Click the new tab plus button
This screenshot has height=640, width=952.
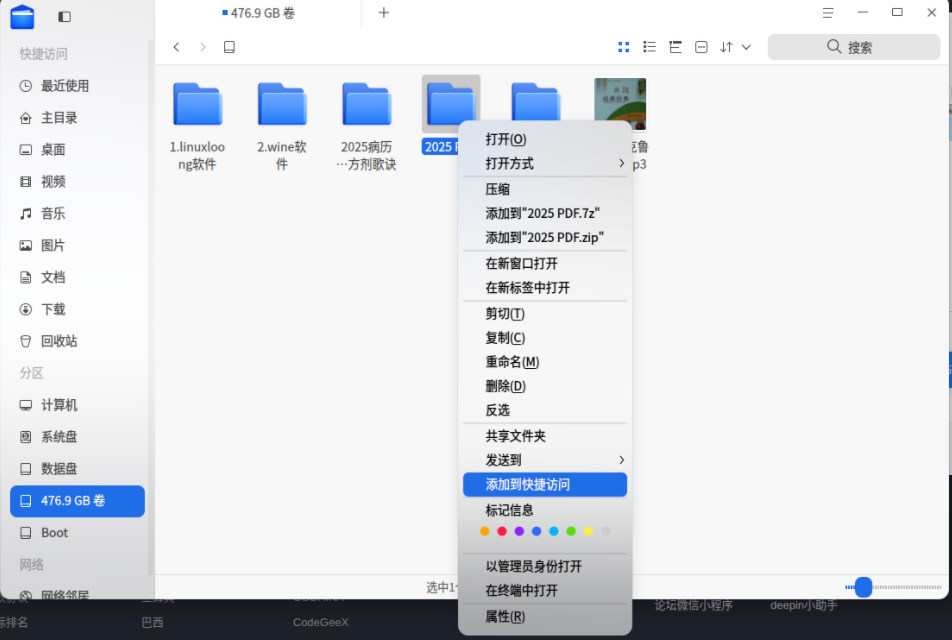[384, 13]
